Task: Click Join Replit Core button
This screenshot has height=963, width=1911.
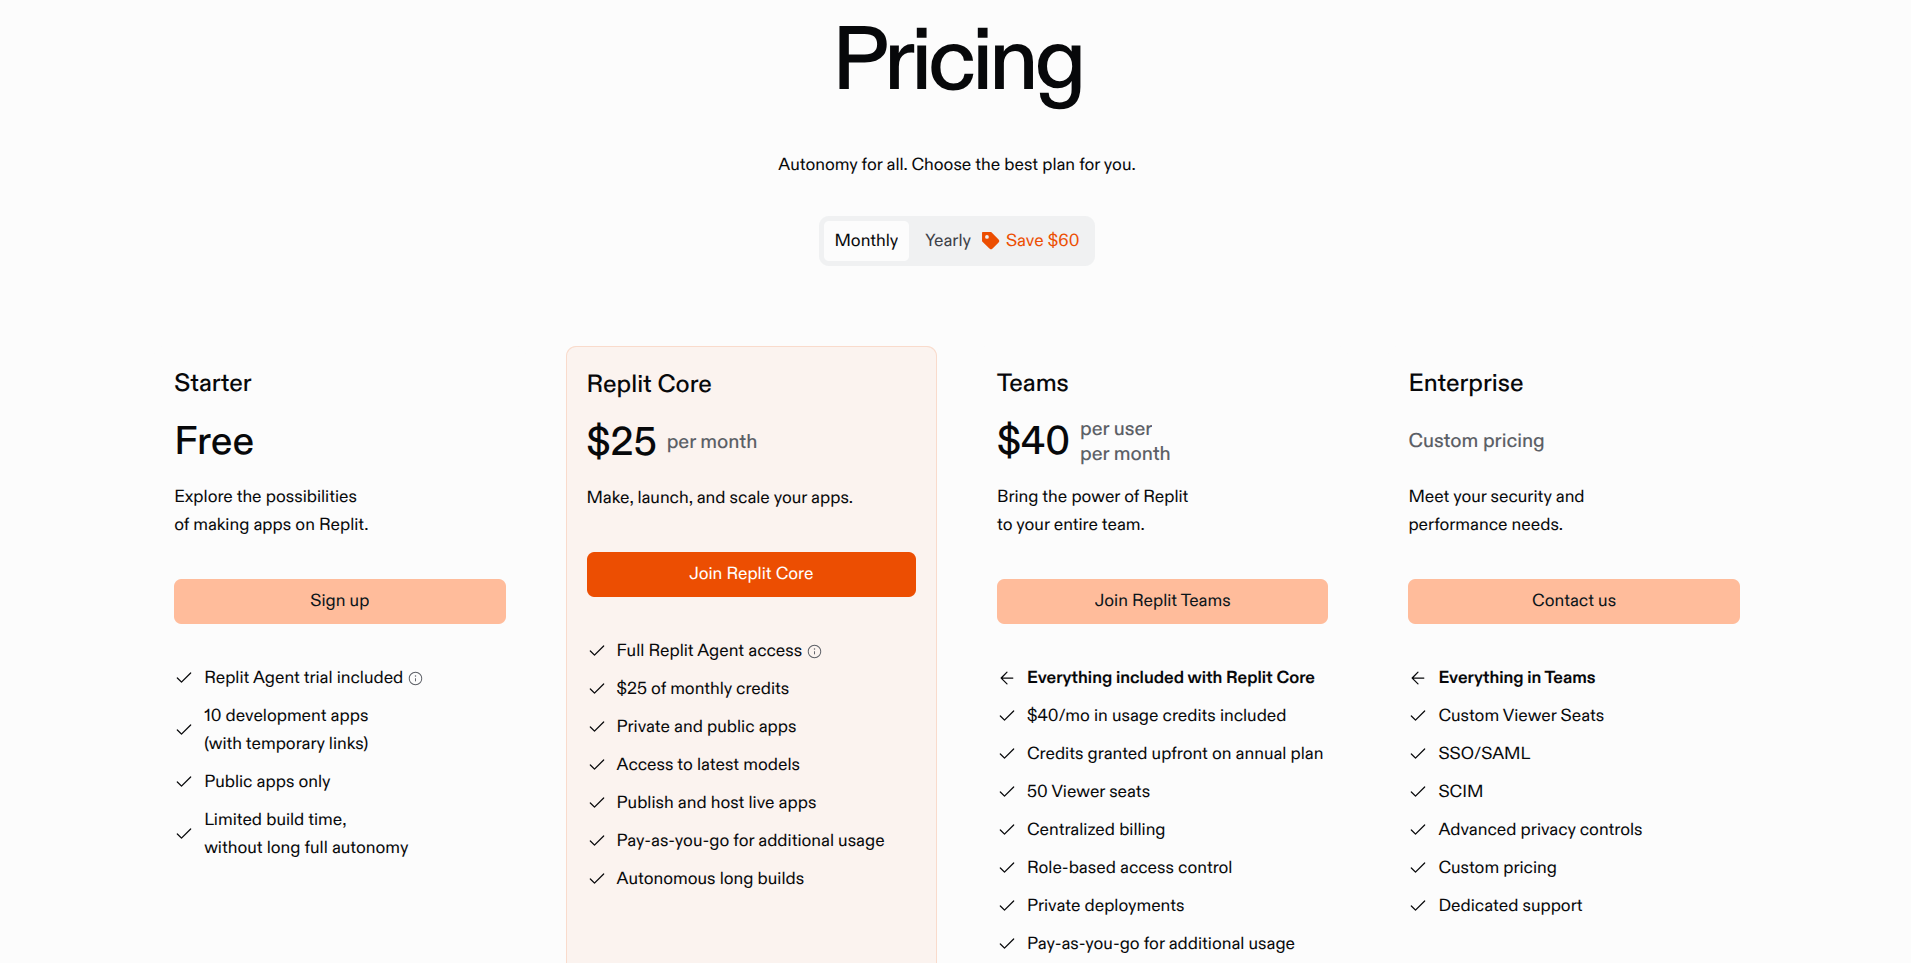Action: tap(751, 574)
